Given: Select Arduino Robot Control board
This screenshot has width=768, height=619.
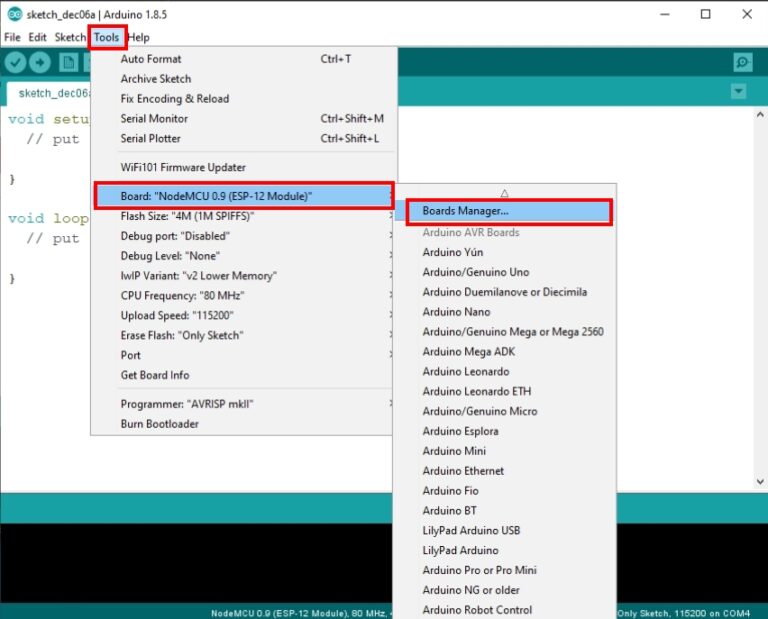Looking at the screenshot, I should (x=505, y=610).
